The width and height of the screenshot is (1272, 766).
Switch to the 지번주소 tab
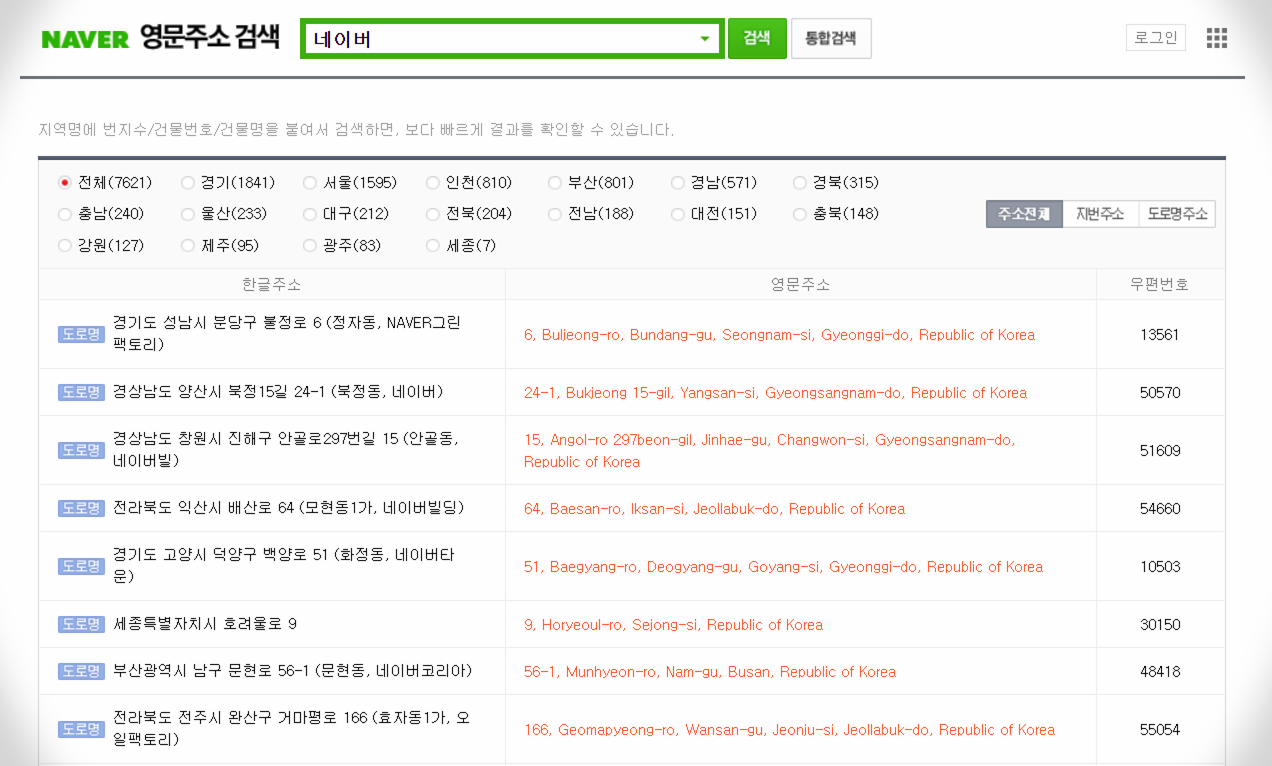point(1100,214)
